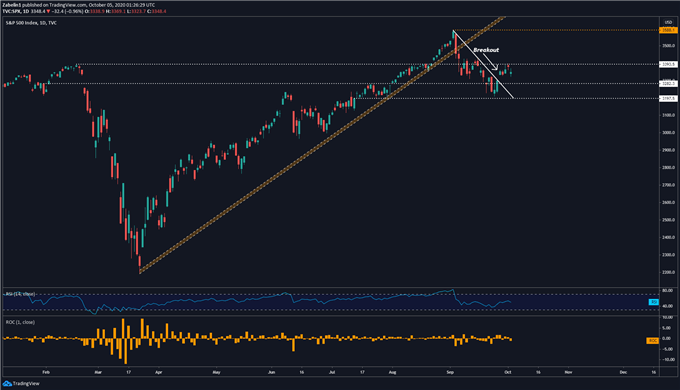Screen dimensions: 680x390
Task: Click the Zabelin1 author name
Action: 11,5
